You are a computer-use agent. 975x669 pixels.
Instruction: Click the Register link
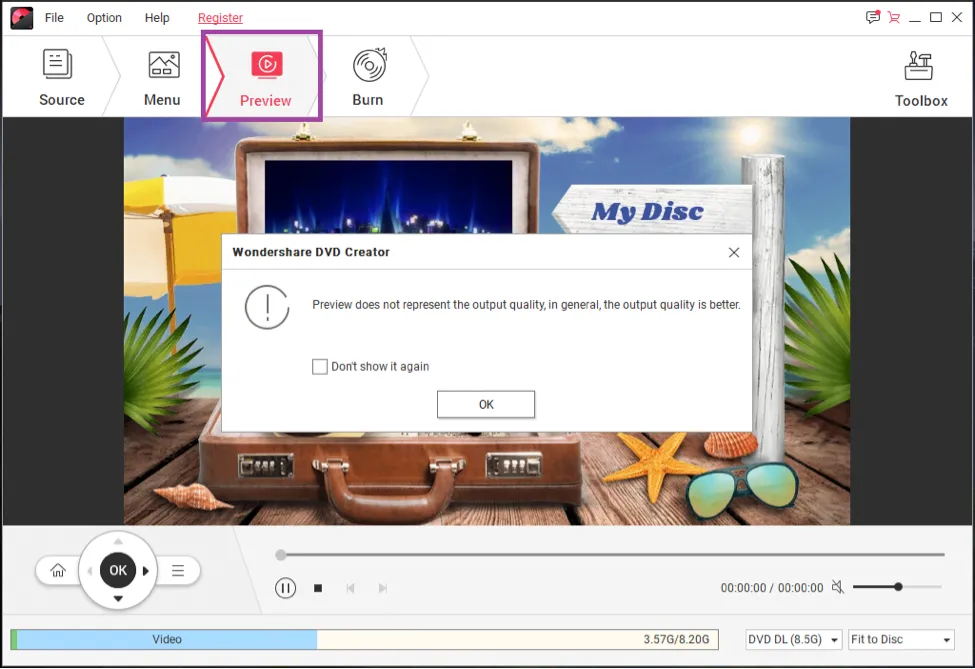click(x=220, y=18)
